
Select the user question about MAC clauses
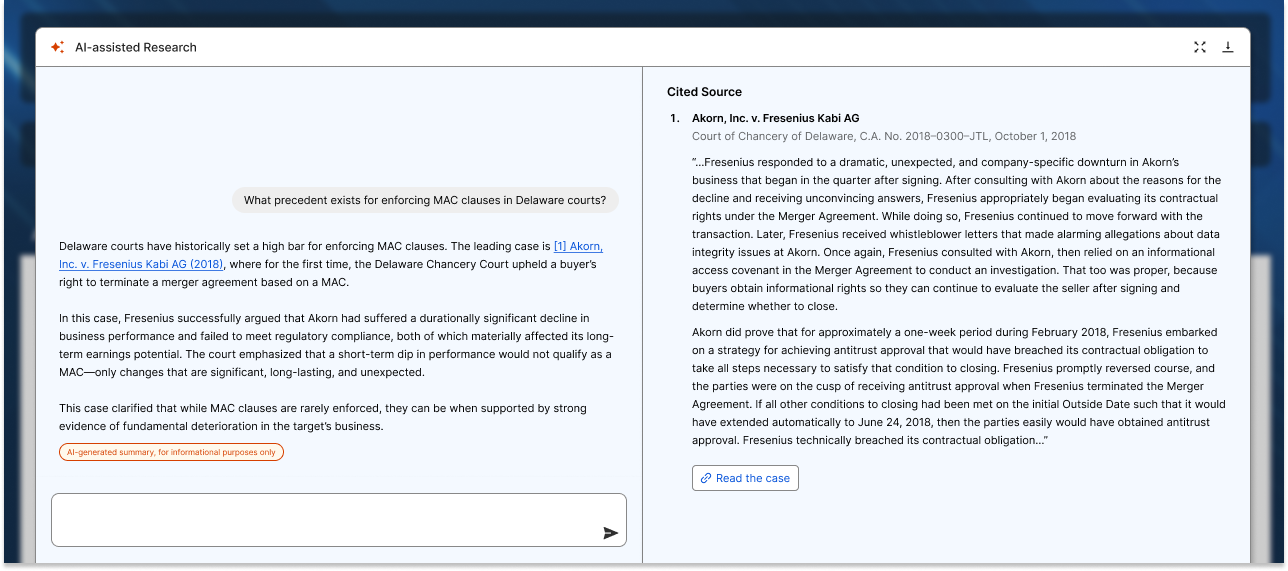(x=425, y=200)
